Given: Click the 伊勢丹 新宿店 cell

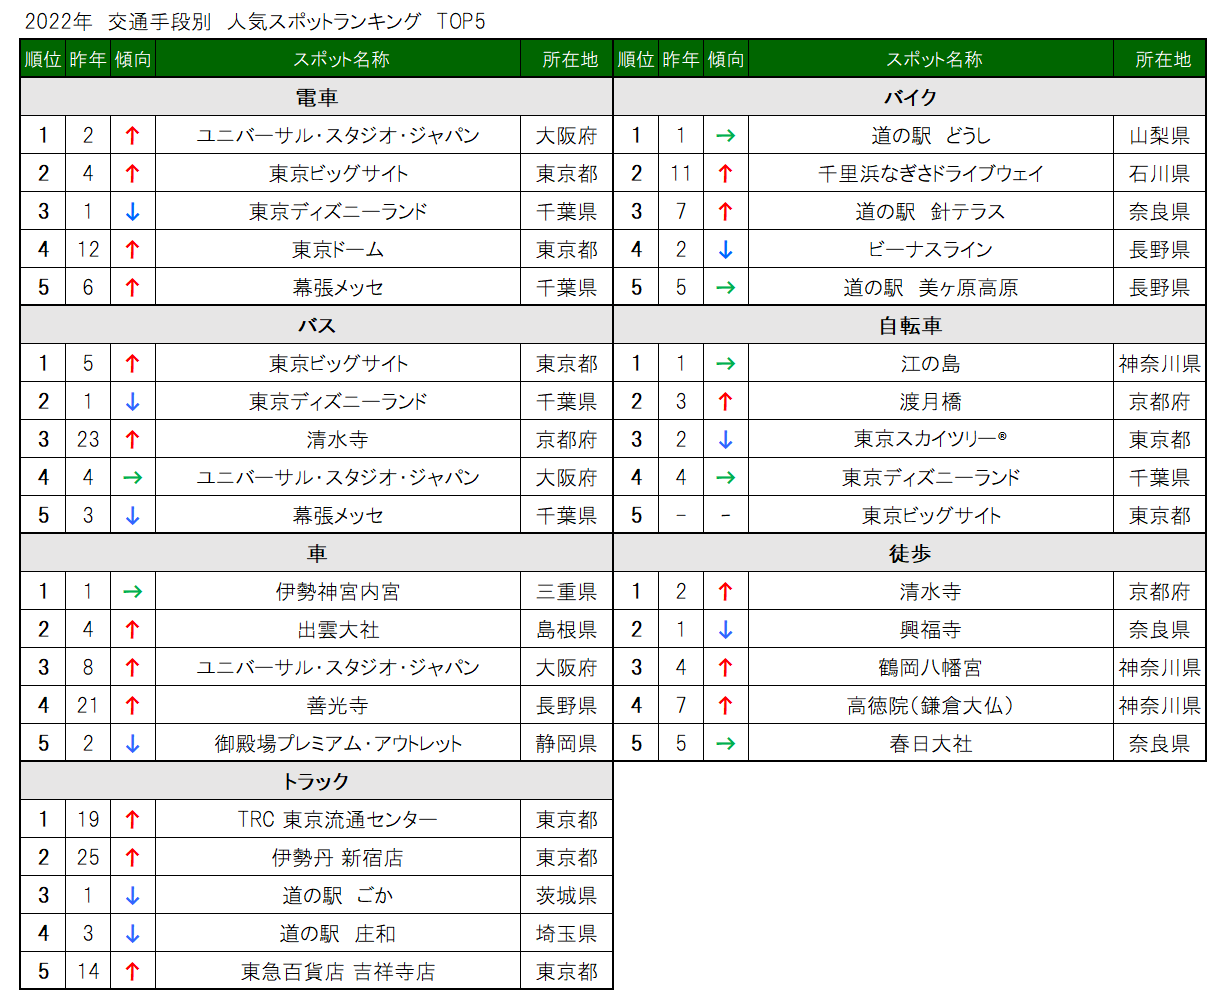Looking at the screenshot, I should 338,858.
